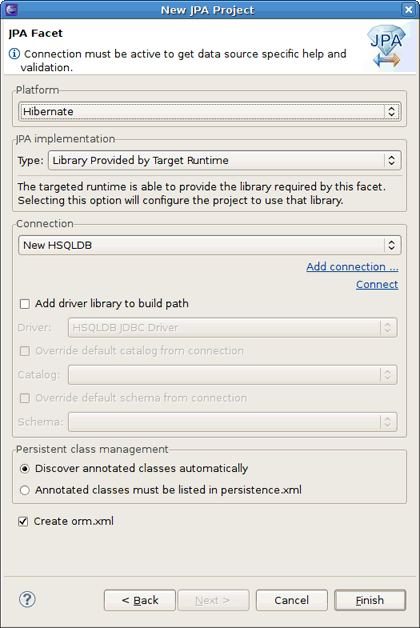Click the Persistent class management group label

pyautogui.click(x=92, y=449)
